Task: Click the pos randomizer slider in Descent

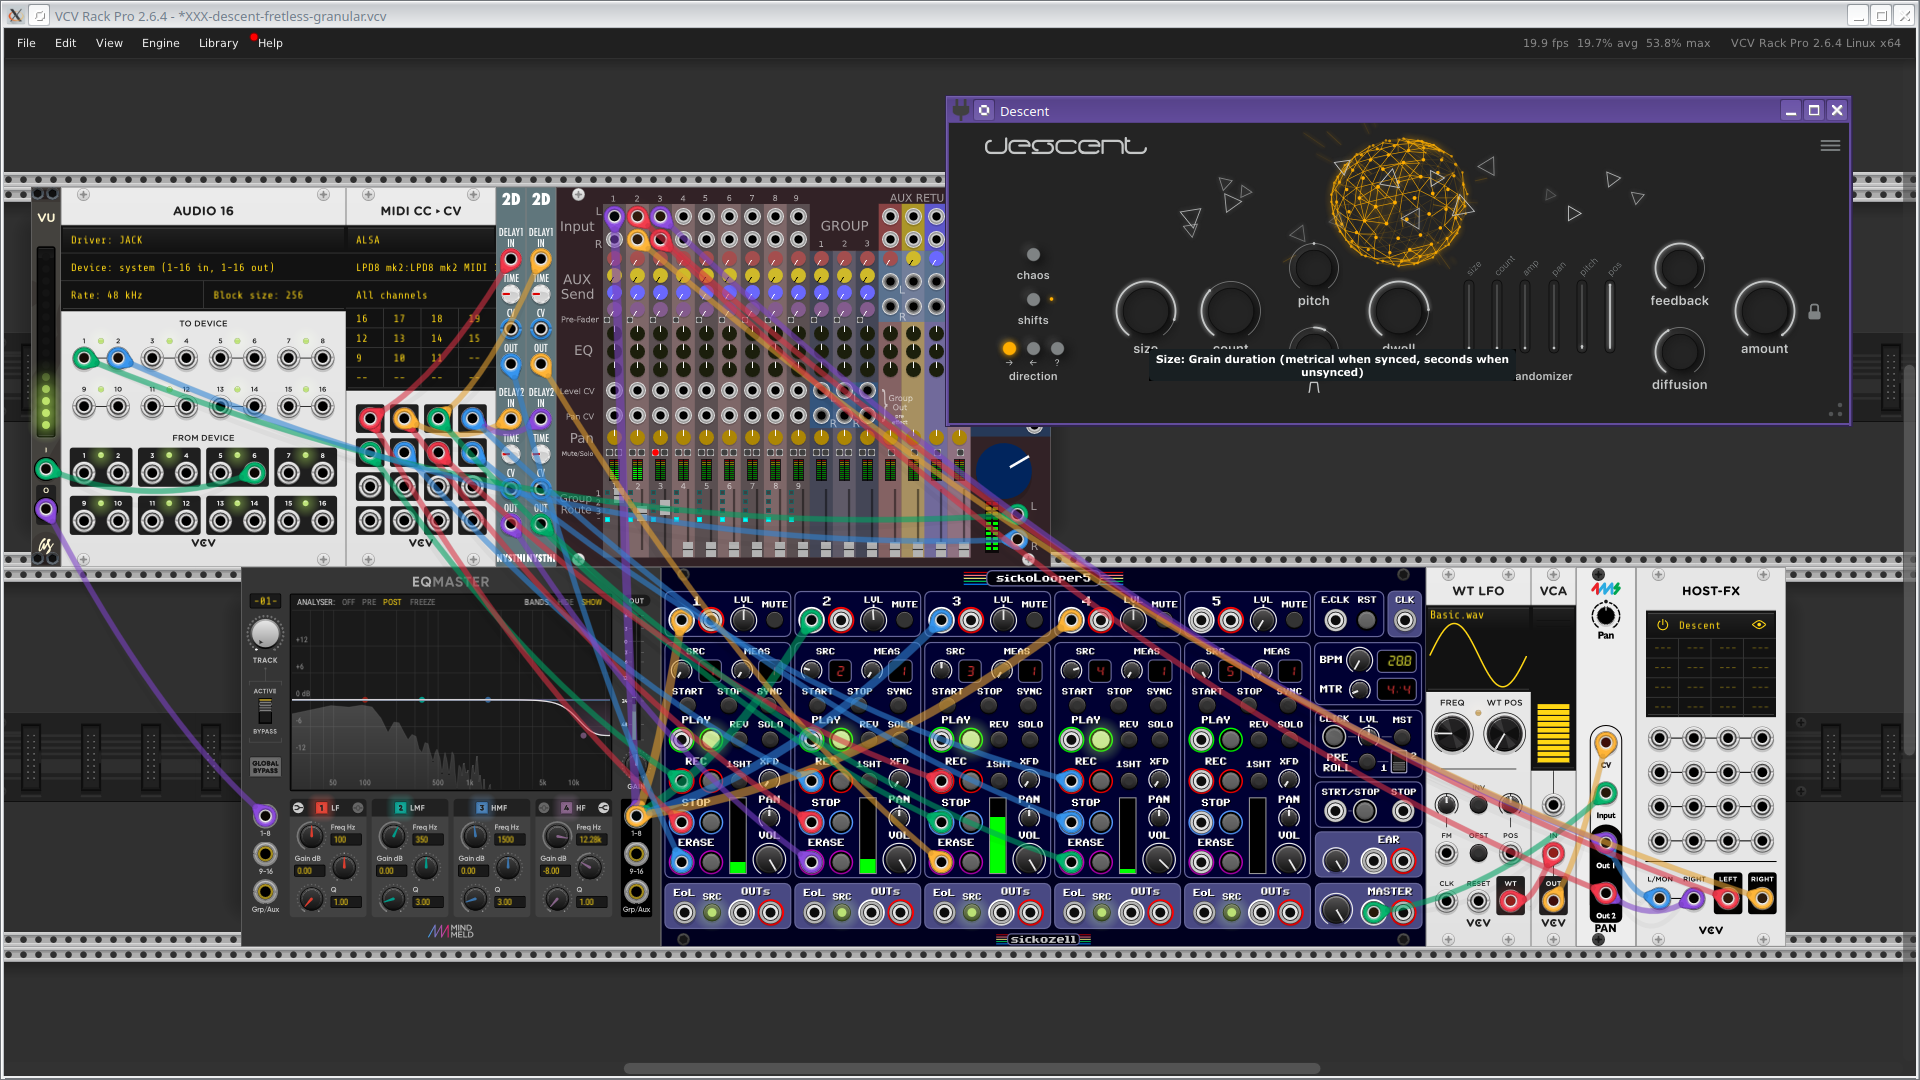Action: [x=1609, y=315]
